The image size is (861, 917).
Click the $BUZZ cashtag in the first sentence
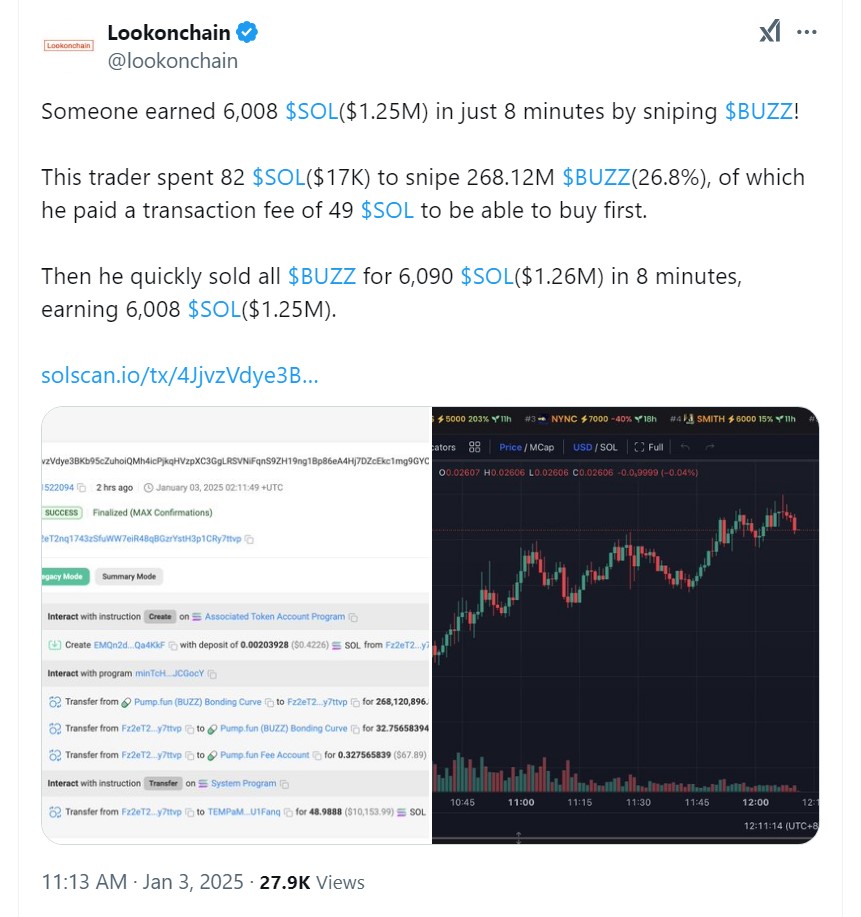[x=758, y=111]
